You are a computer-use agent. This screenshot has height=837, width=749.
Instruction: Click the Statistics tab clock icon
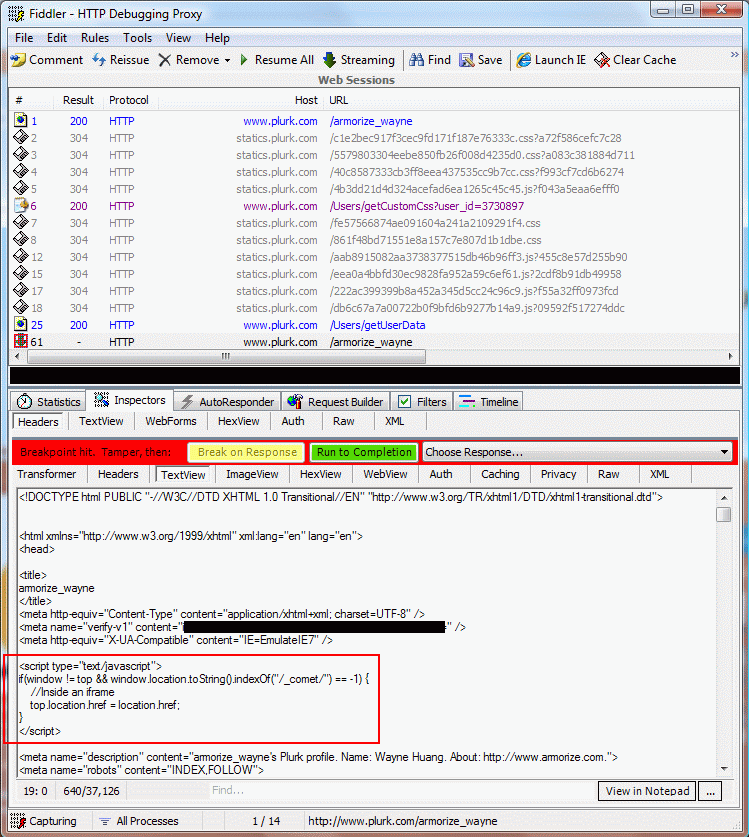click(x=24, y=401)
